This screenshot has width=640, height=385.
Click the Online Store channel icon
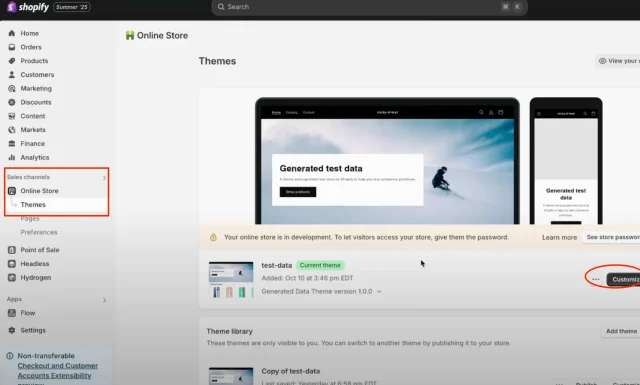[12, 191]
